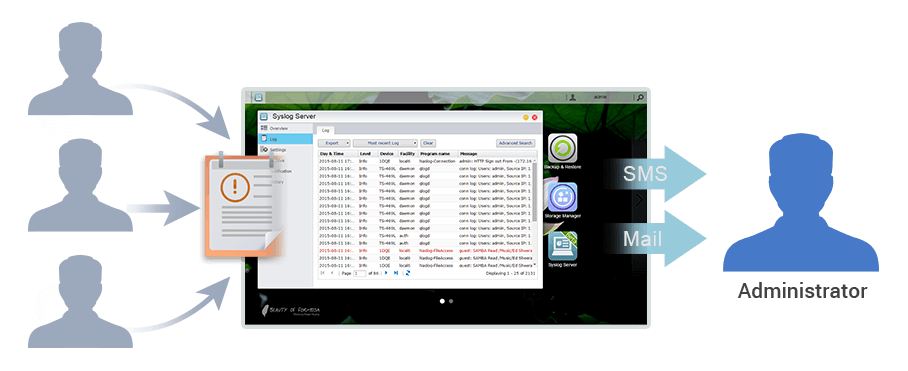Click the page number input field
Viewport: 908px width, 371px height.
click(x=359, y=273)
